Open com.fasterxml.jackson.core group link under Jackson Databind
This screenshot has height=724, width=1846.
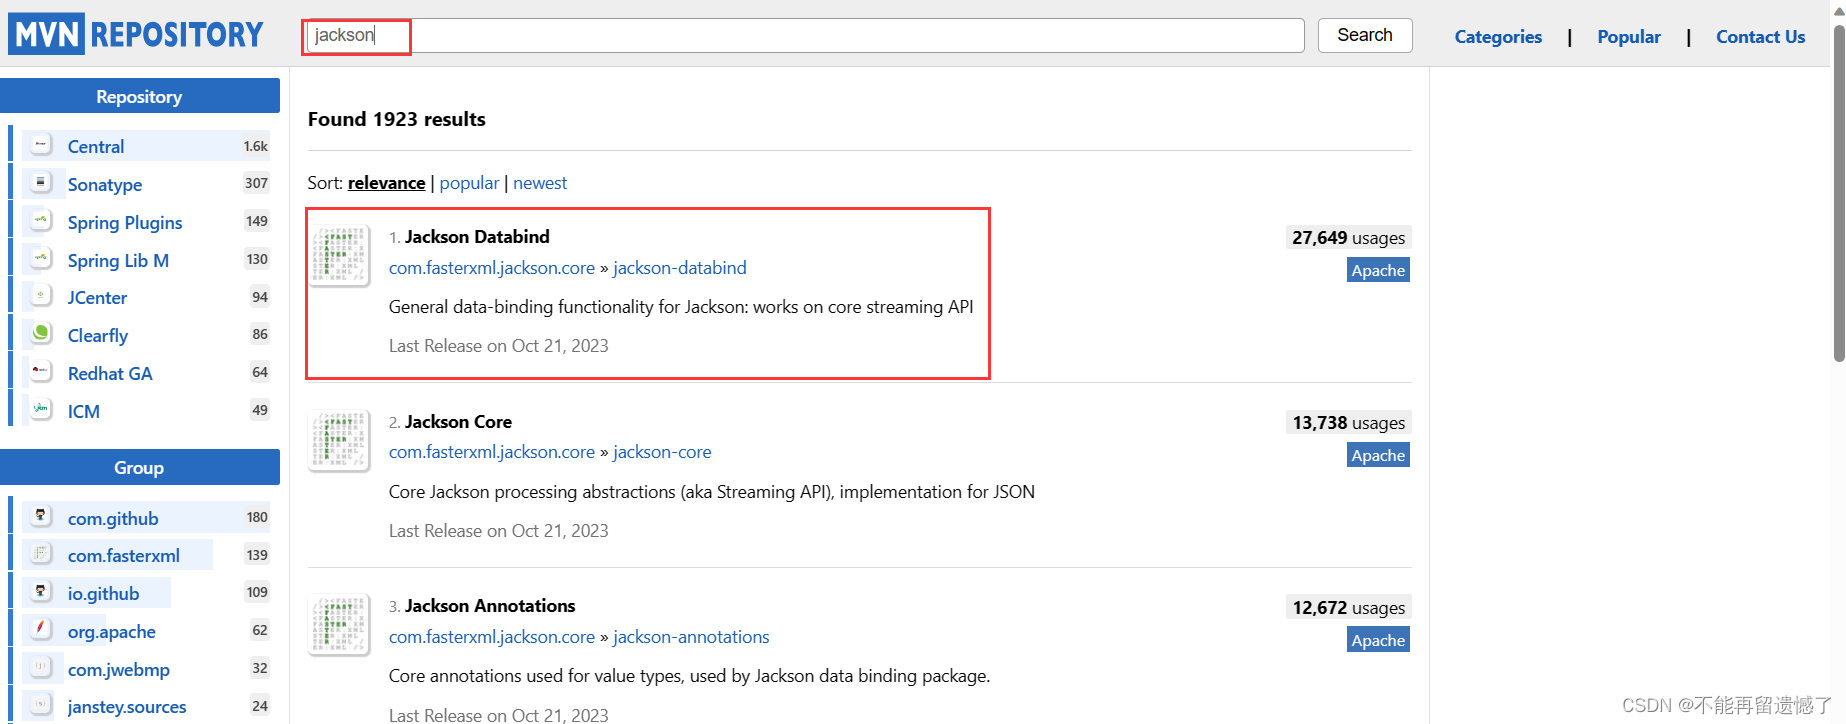tap(492, 268)
